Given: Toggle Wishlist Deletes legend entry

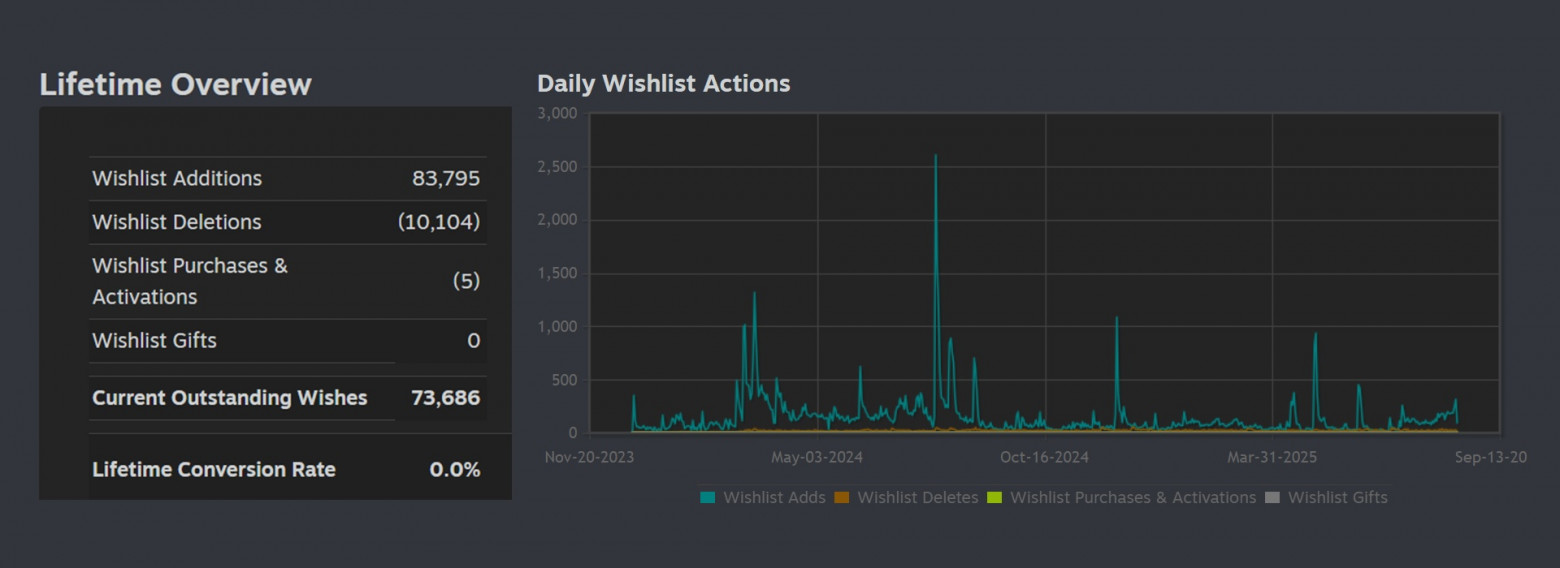Looking at the screenshot, I should tap(906, 497).
